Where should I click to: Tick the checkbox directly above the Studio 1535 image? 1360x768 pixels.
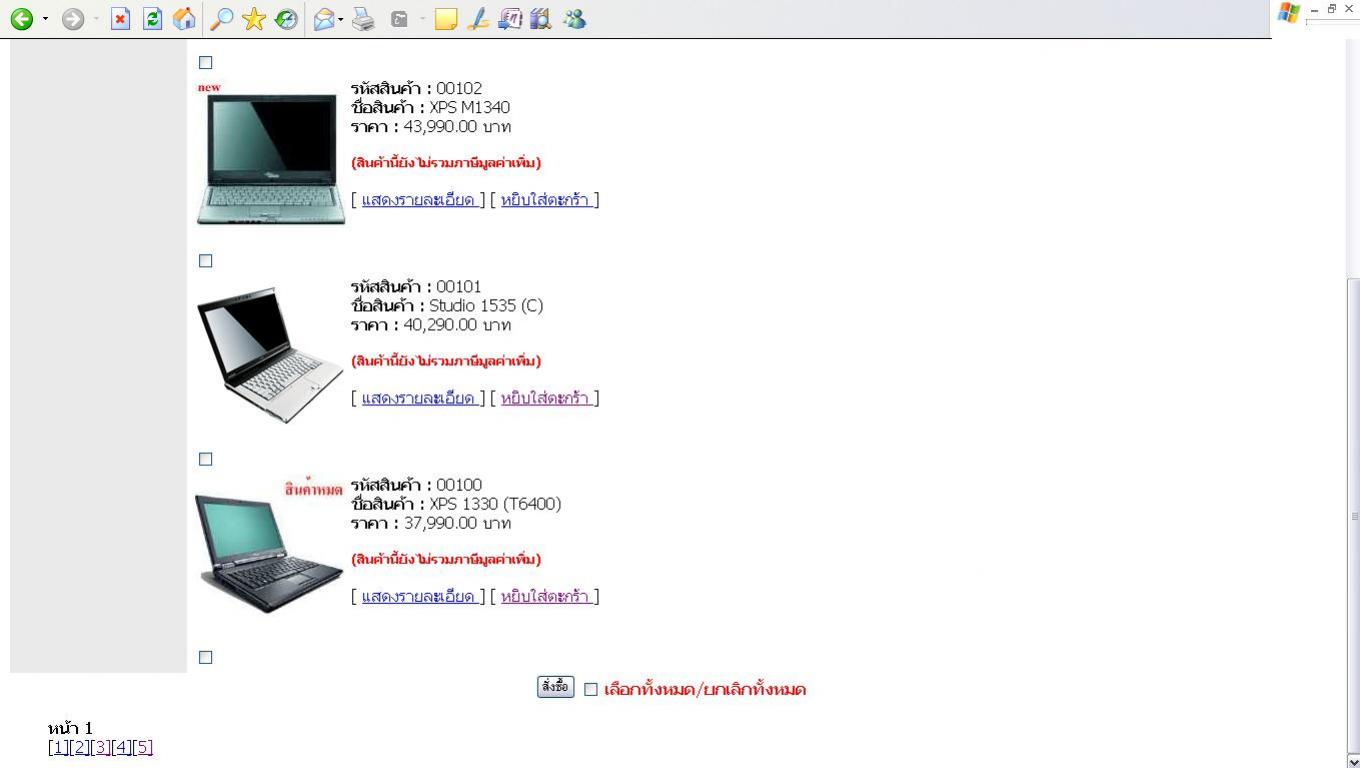pyautogui.click(x=206, y=261)
